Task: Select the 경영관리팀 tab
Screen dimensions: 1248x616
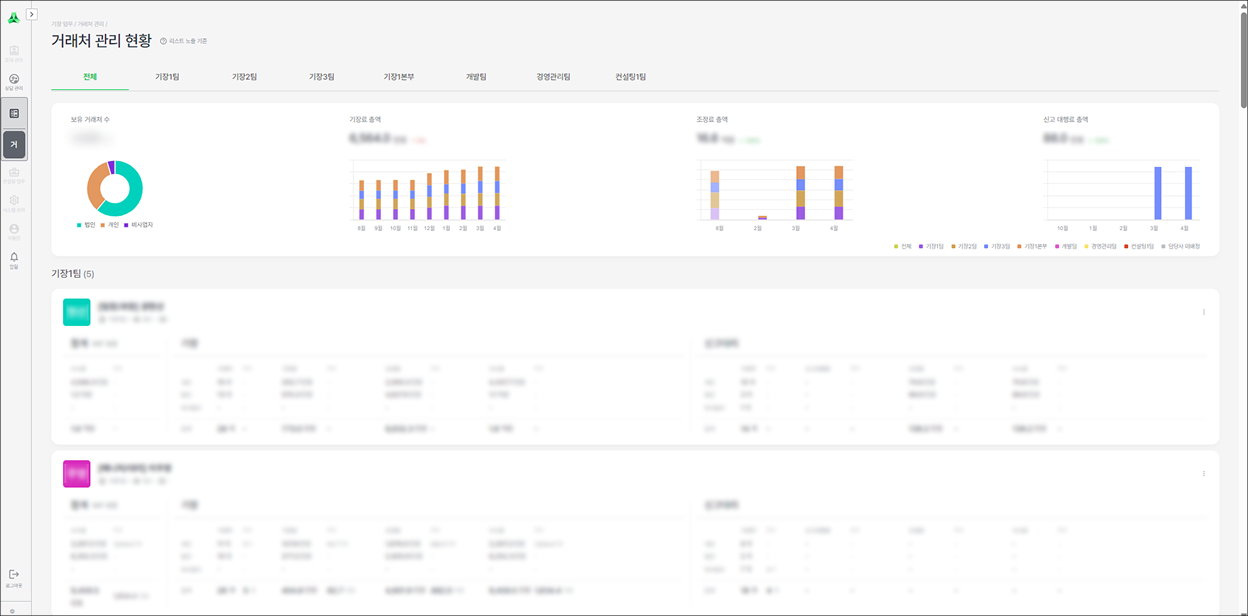Action: click(553, 77)
